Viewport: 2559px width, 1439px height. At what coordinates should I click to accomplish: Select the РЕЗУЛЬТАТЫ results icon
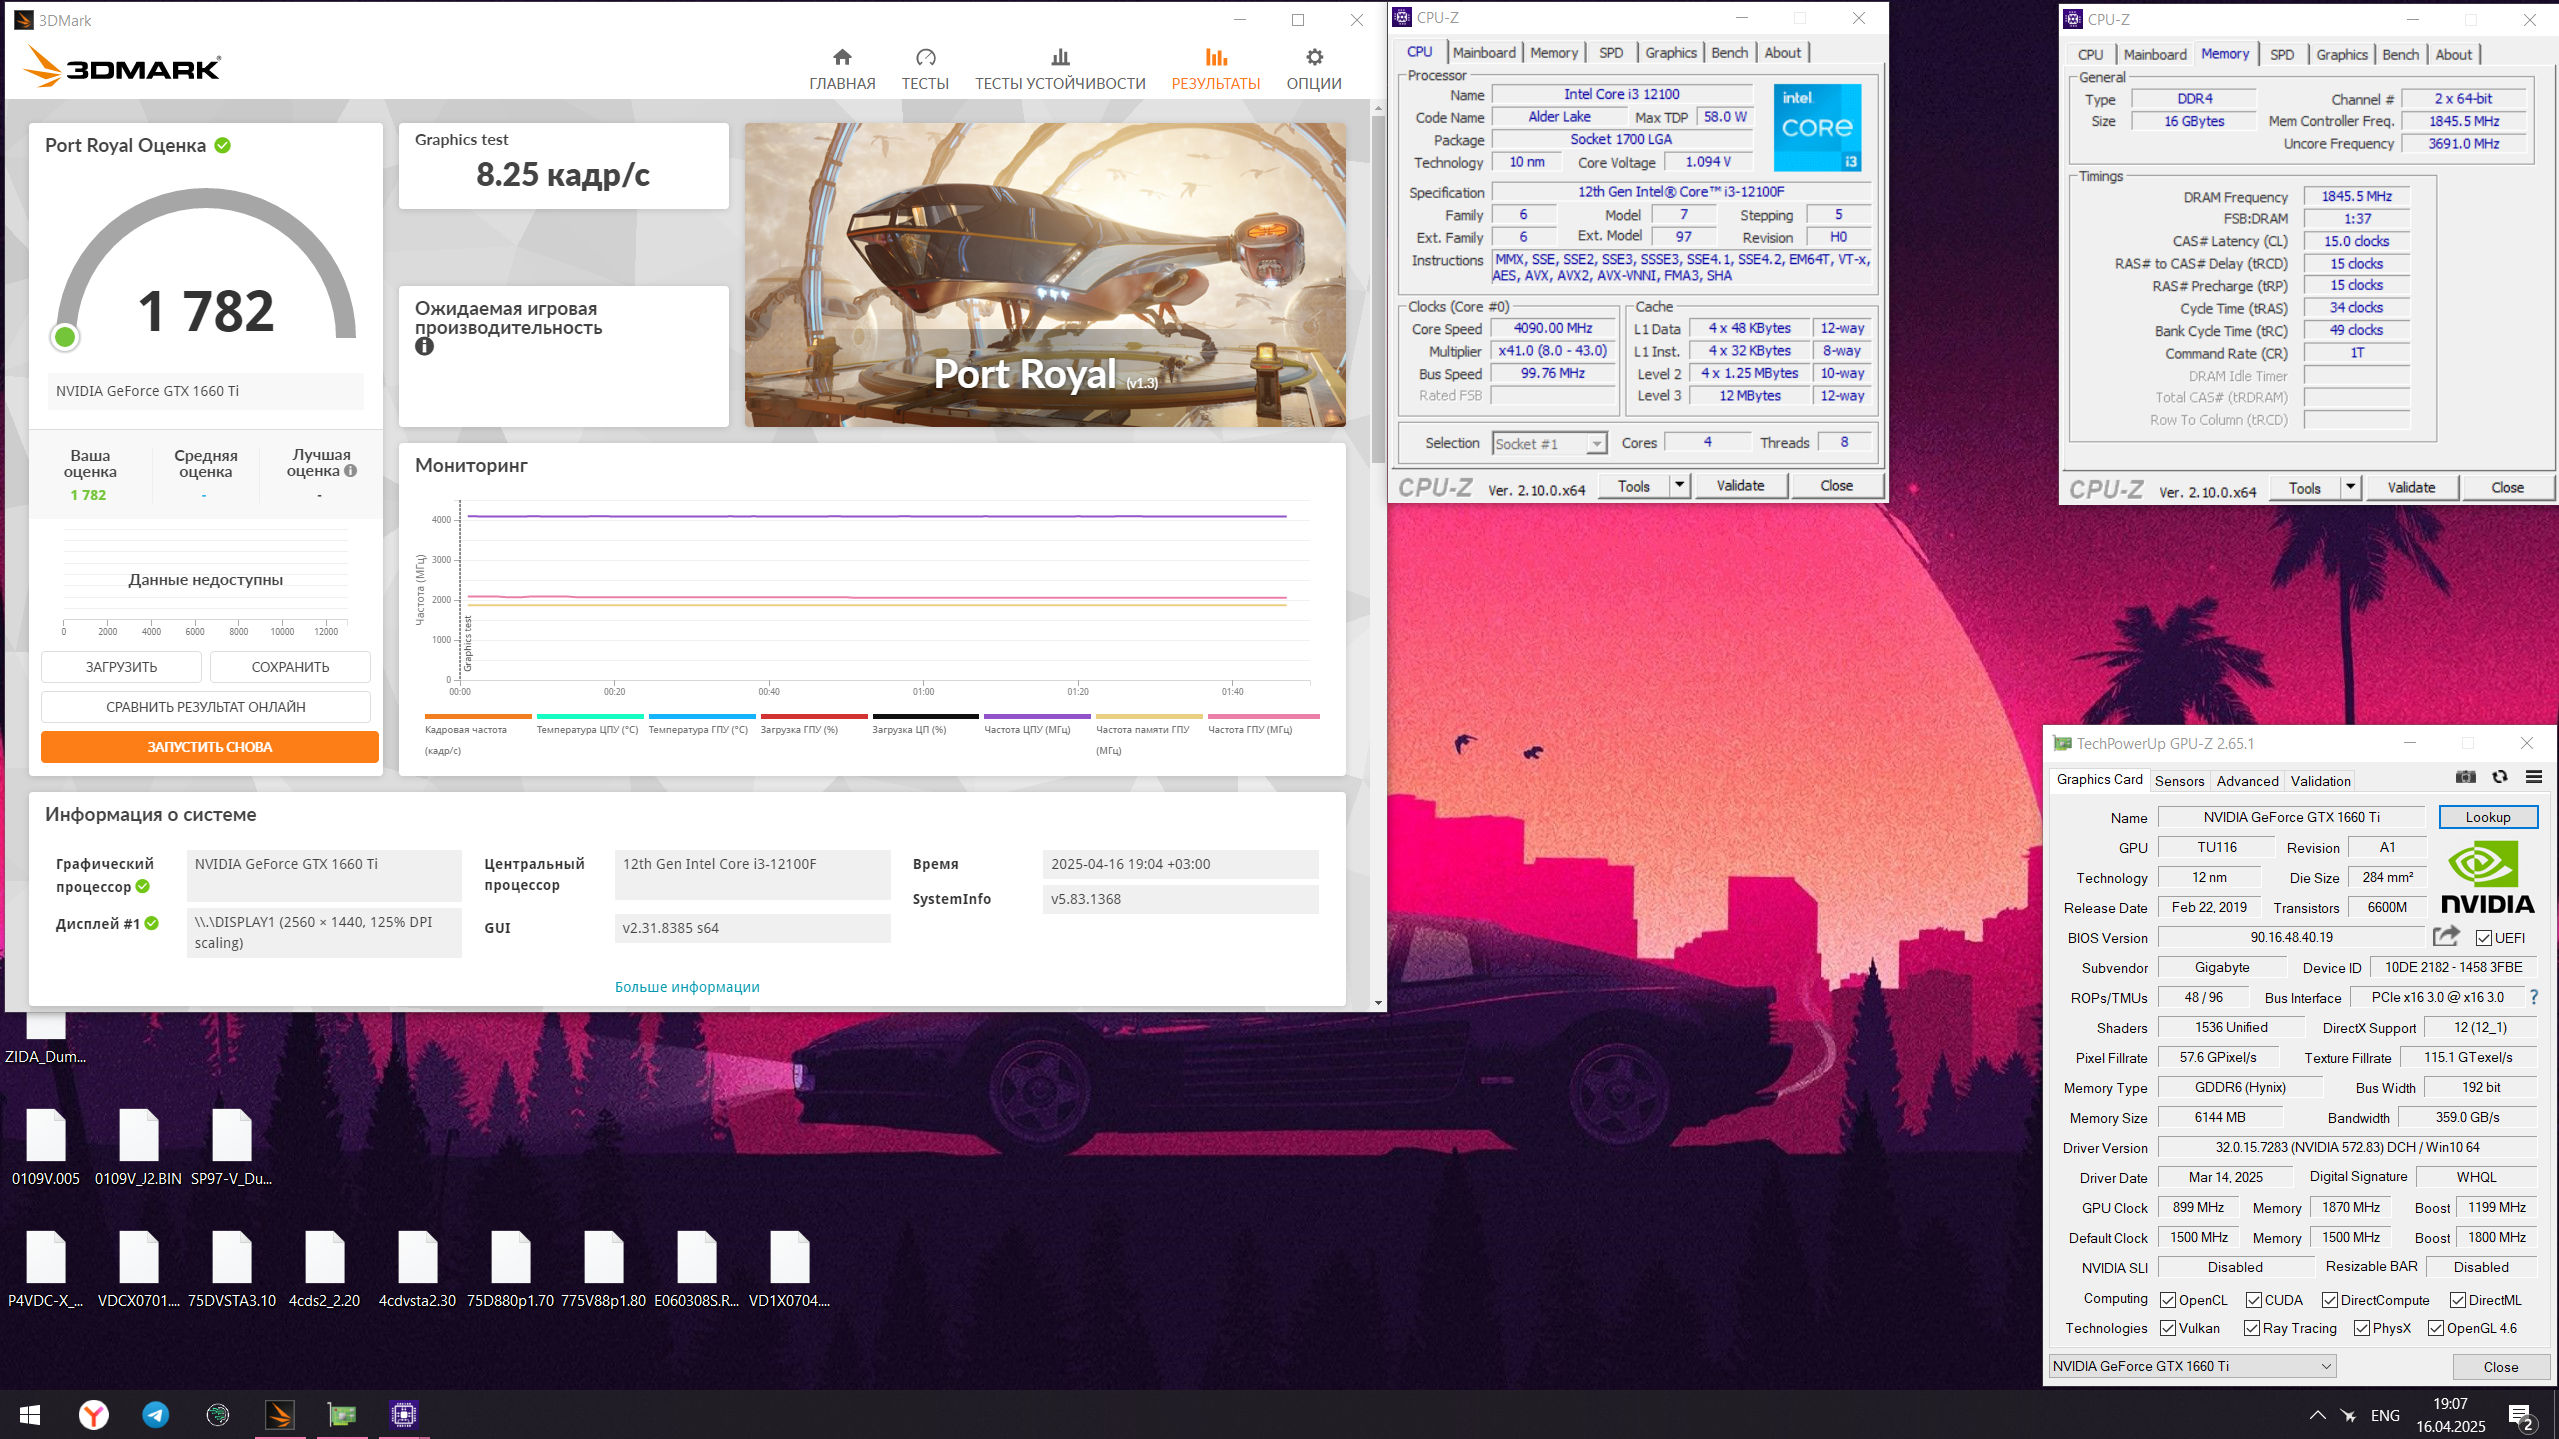click(1215, 57)
